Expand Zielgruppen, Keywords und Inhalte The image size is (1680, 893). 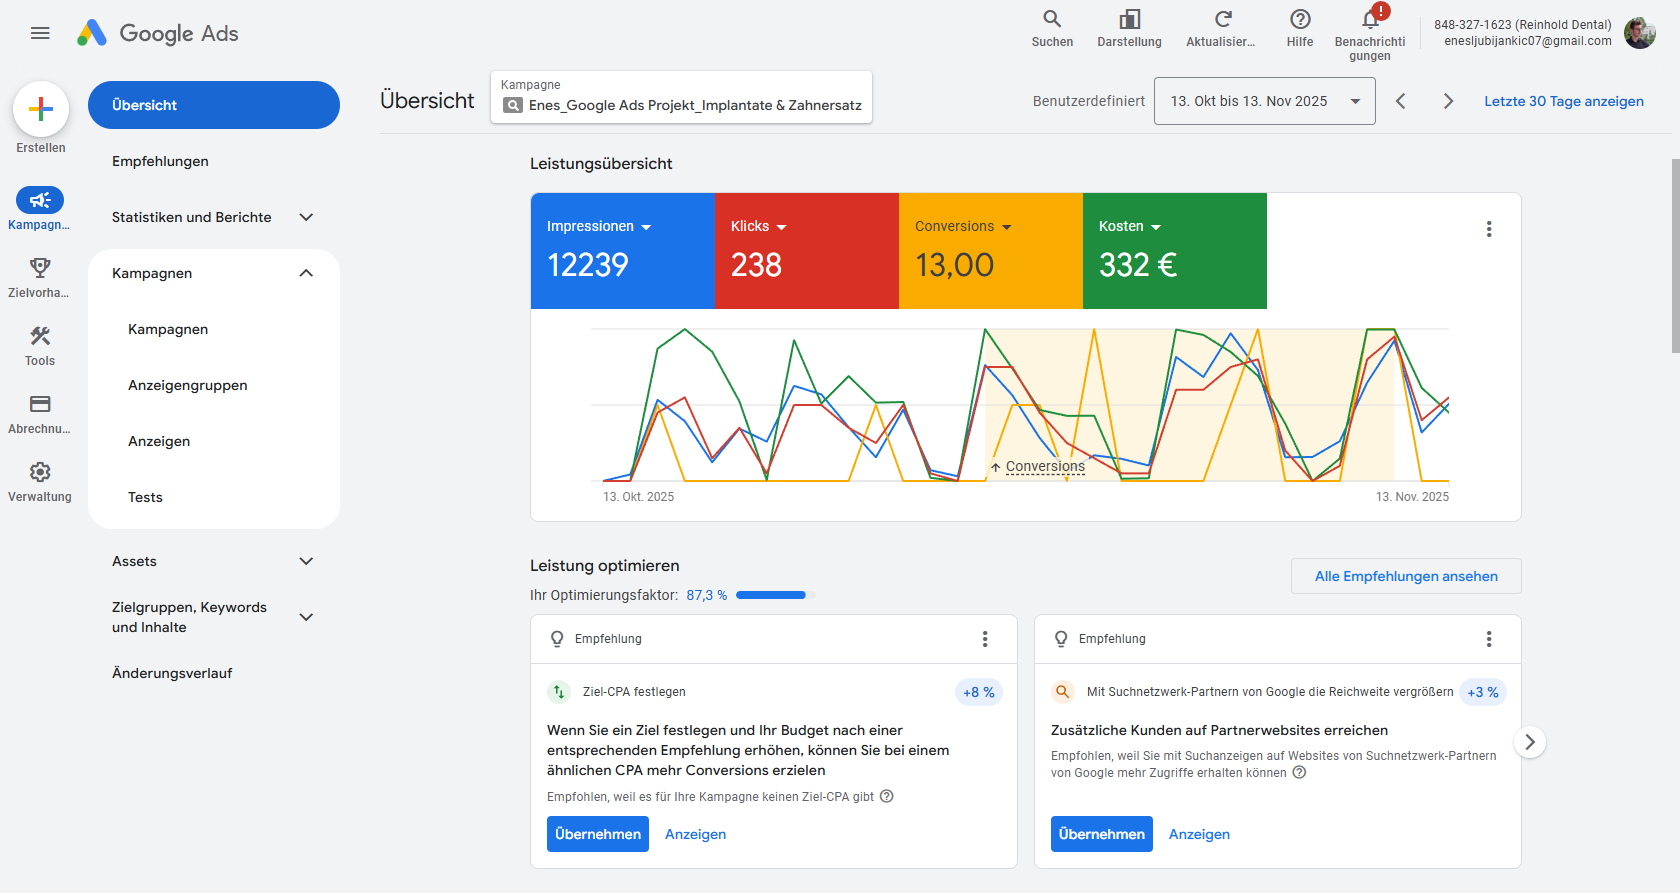[x=306, y=617]
